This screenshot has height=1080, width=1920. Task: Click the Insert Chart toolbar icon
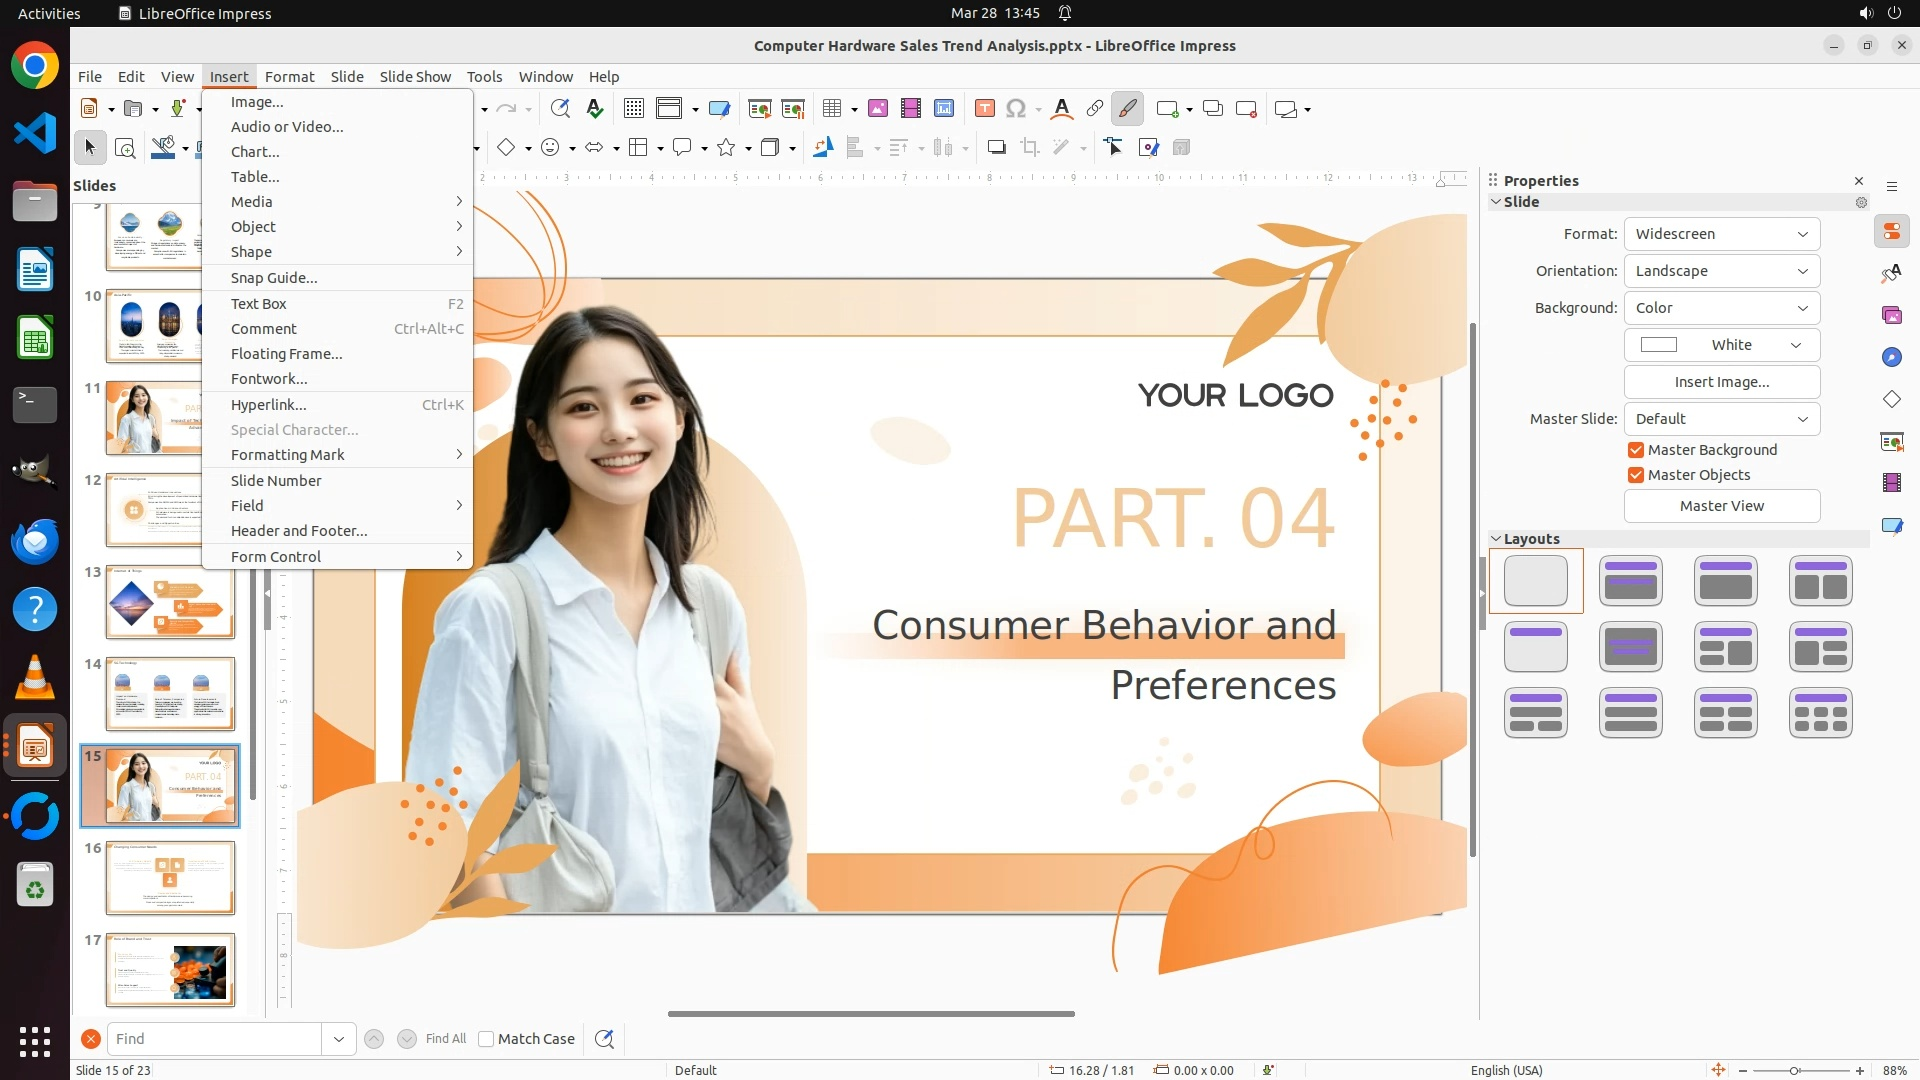click(x=943, y=109)
